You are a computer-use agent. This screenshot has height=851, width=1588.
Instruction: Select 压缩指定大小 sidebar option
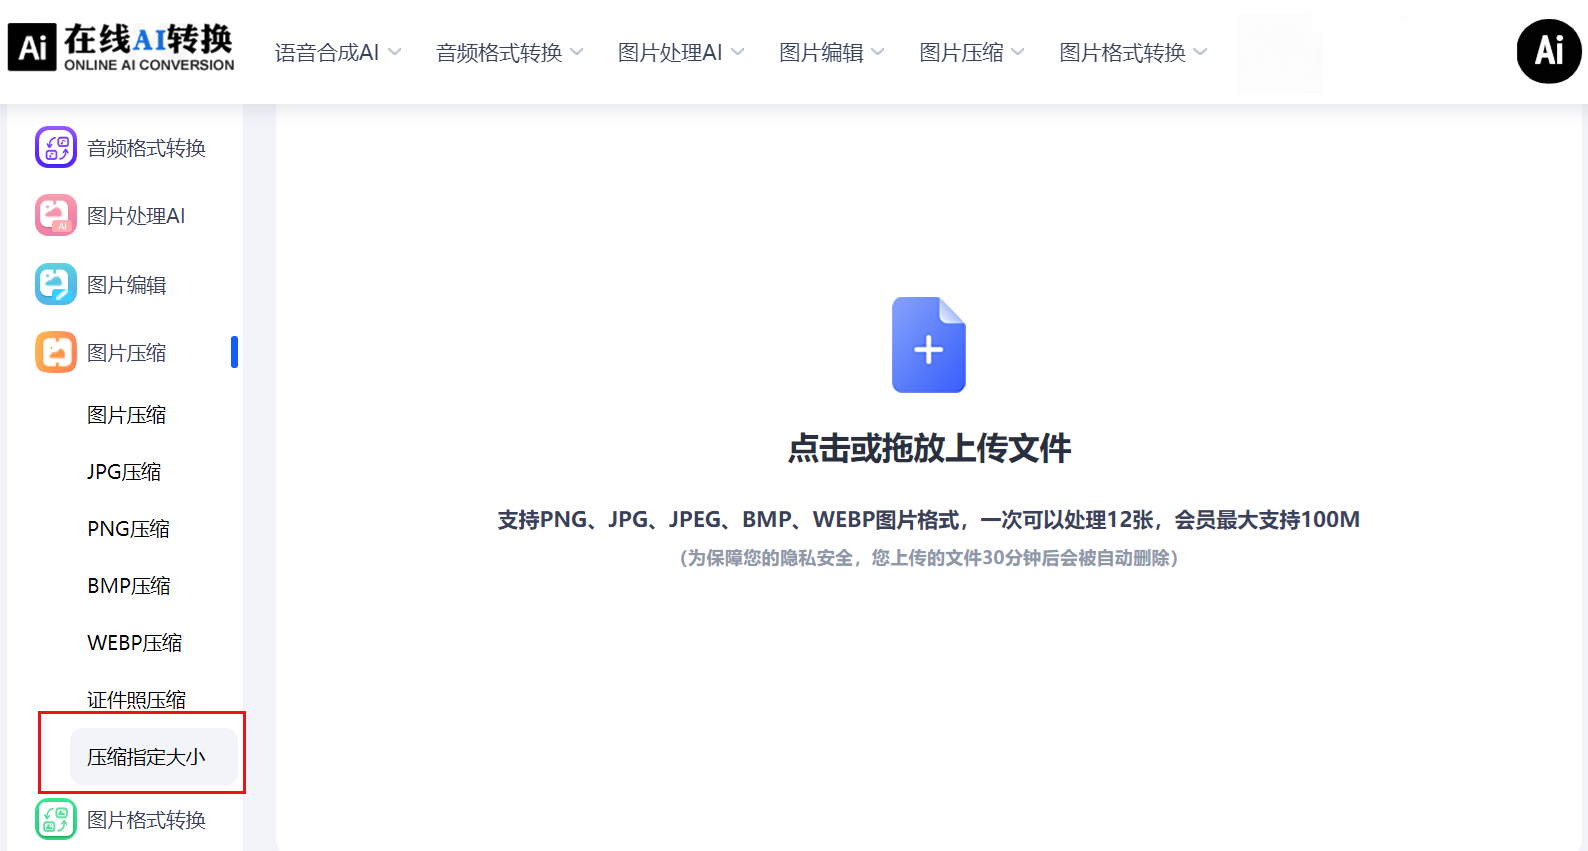(x=146, y=757)
